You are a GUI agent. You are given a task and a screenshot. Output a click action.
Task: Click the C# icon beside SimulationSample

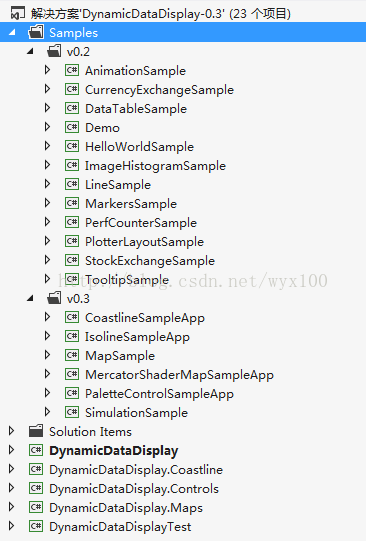[72, 412]
